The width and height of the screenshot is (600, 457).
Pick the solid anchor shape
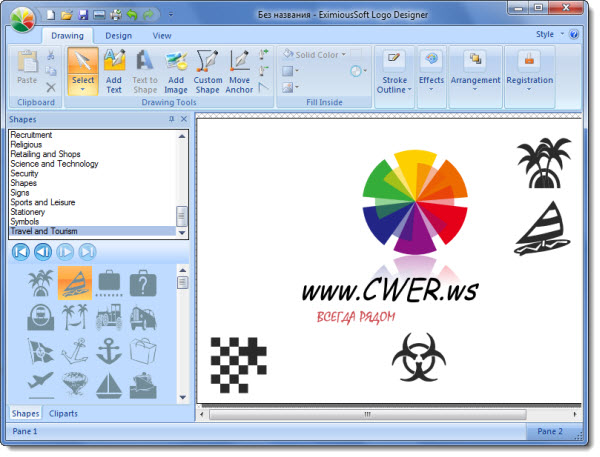109,351
